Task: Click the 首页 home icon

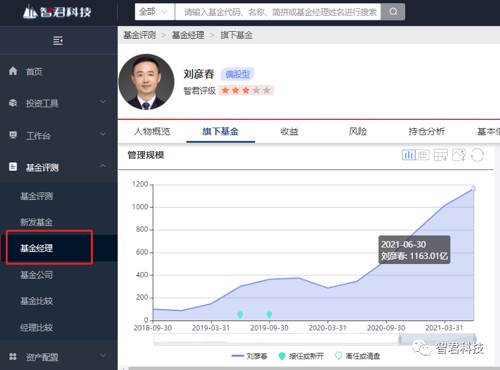Action: [13, 71]
